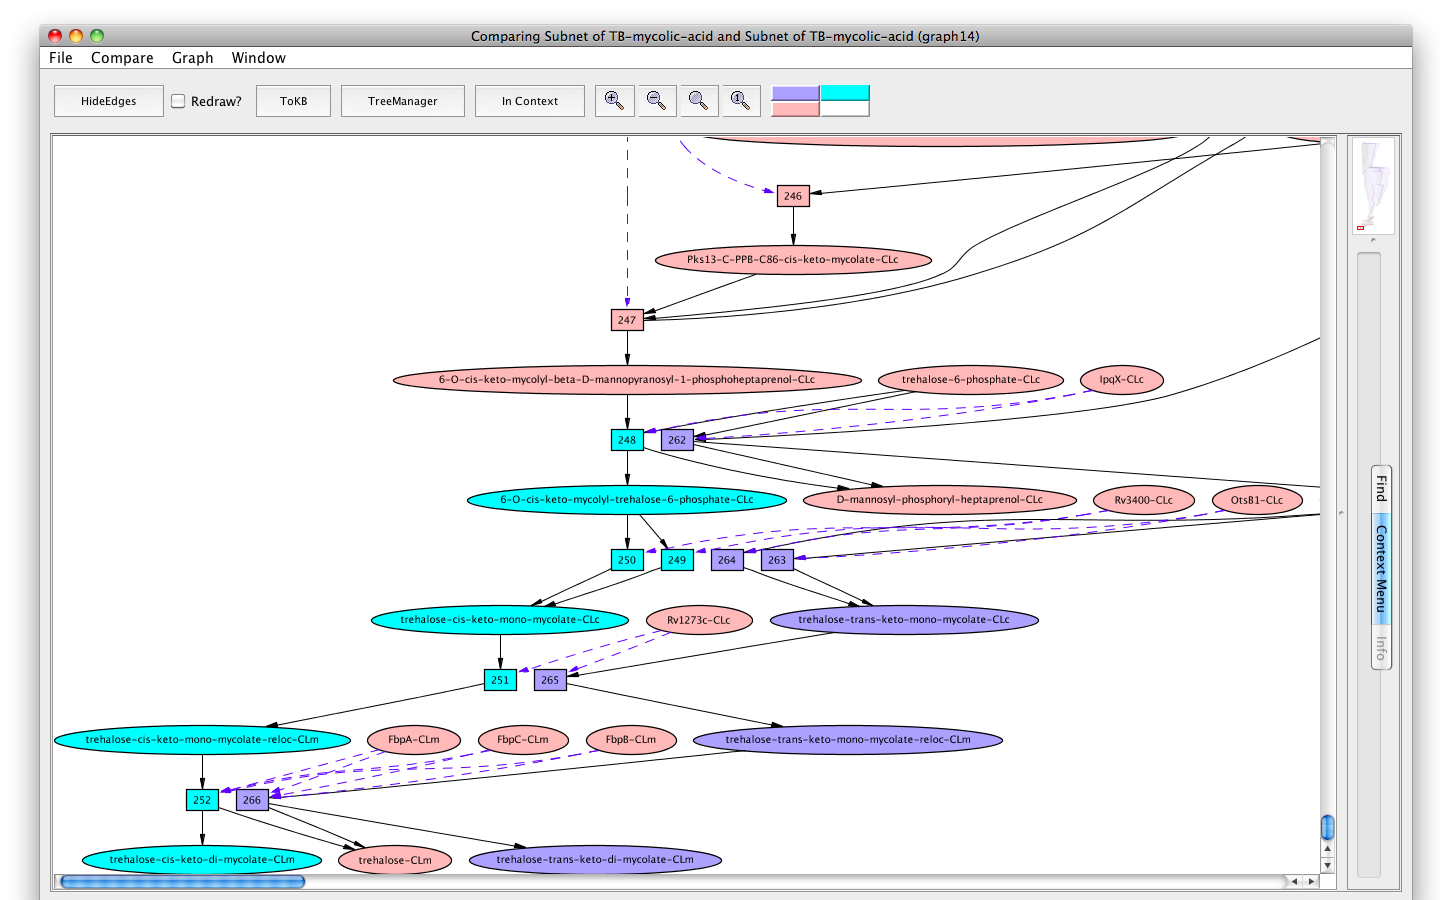Switch to the Info side tab
This screenshot has width=1440, height=900.
1381,647
